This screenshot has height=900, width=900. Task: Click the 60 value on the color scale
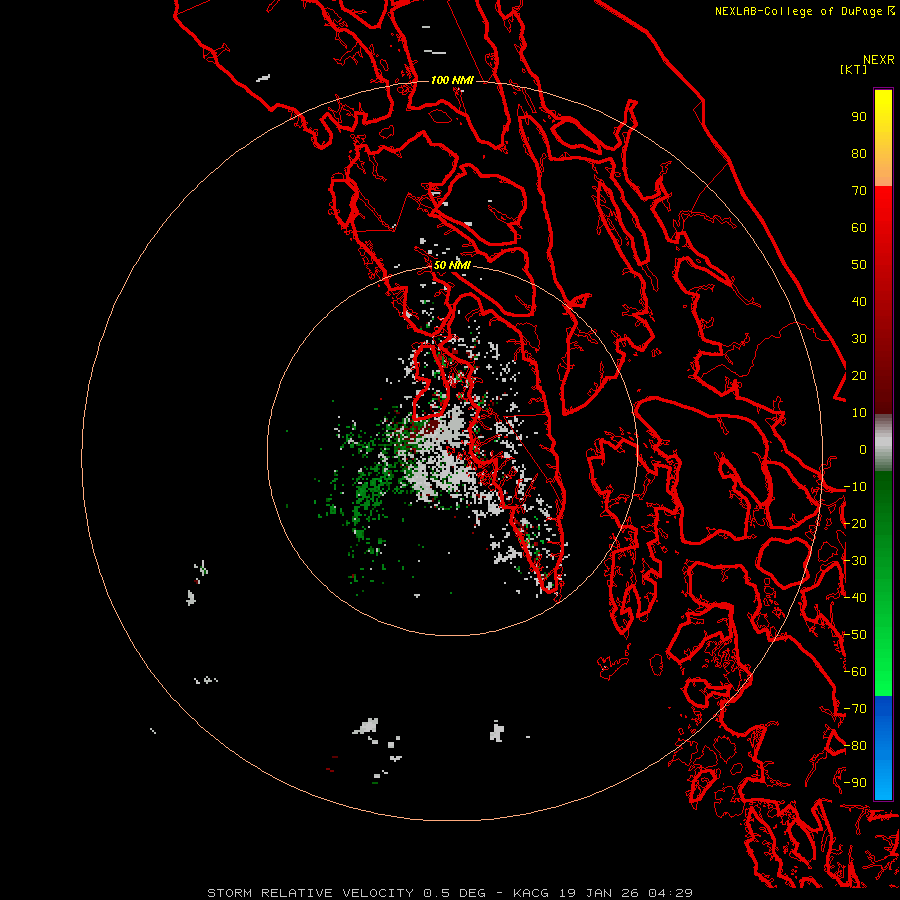pos(859,228)
